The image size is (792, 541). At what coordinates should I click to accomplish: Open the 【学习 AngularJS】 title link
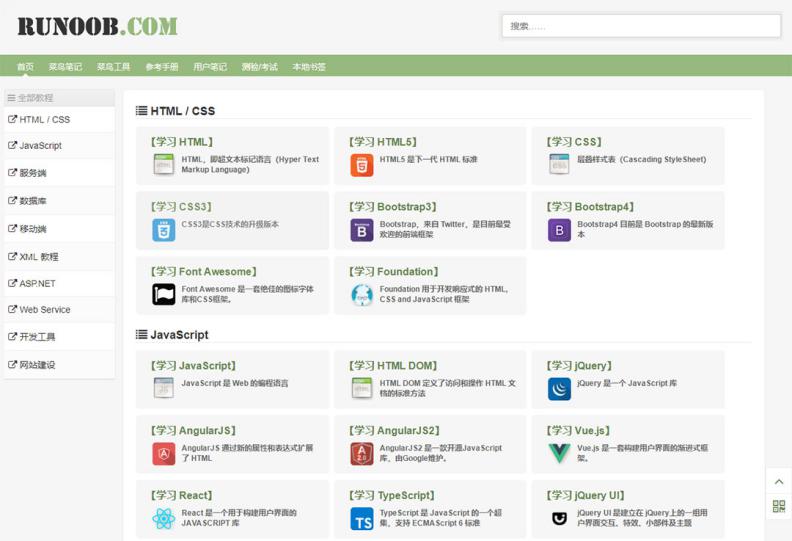[x=193, y=430]
